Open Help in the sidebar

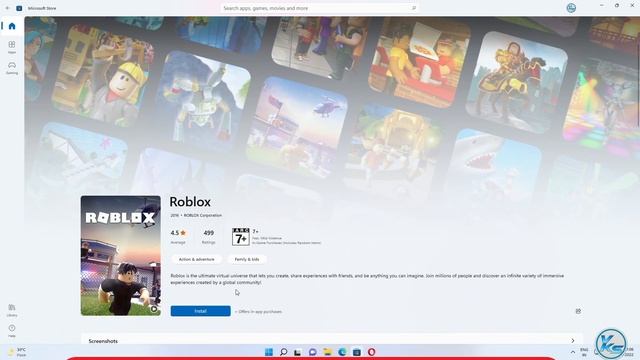coord(12,331)
